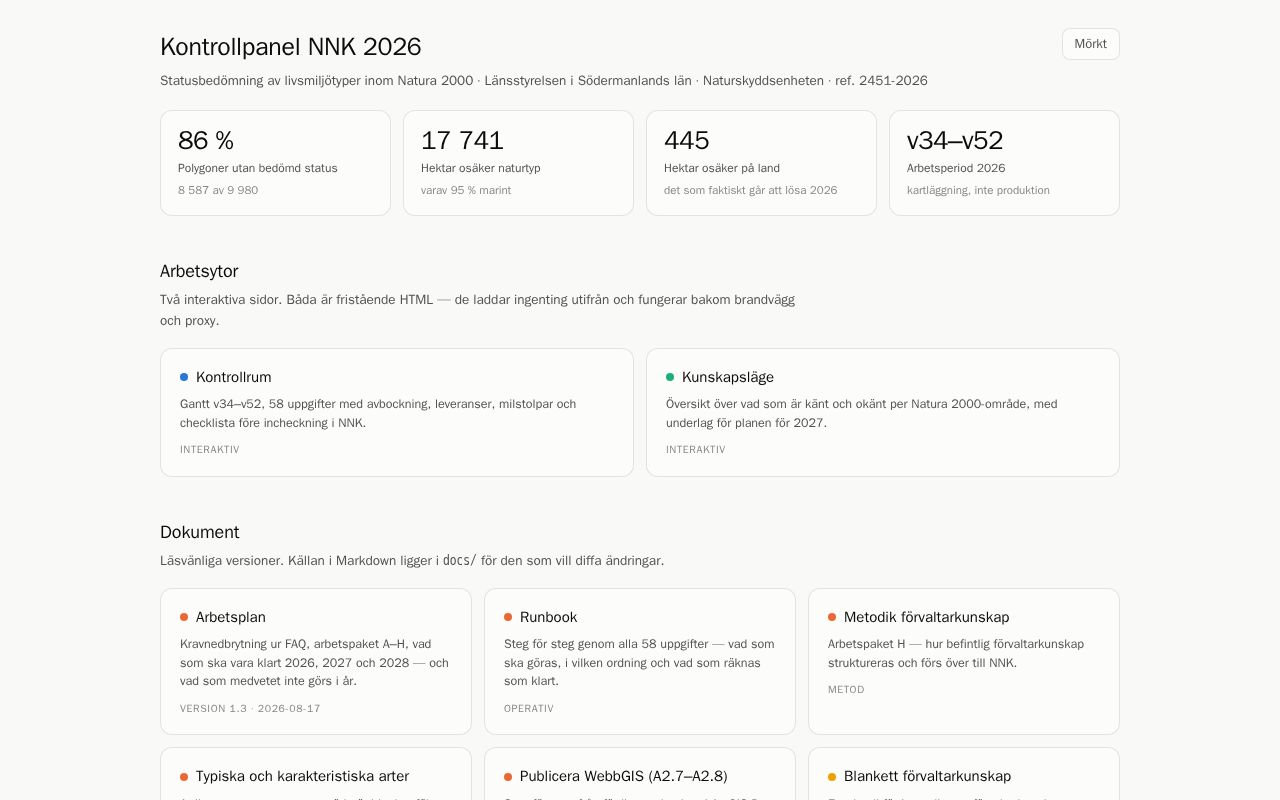The height and width of the screenshot is (800, 1280).
Task: Click the "ref. 2451-2026" subtitle text
Action: tap(882, 81)
